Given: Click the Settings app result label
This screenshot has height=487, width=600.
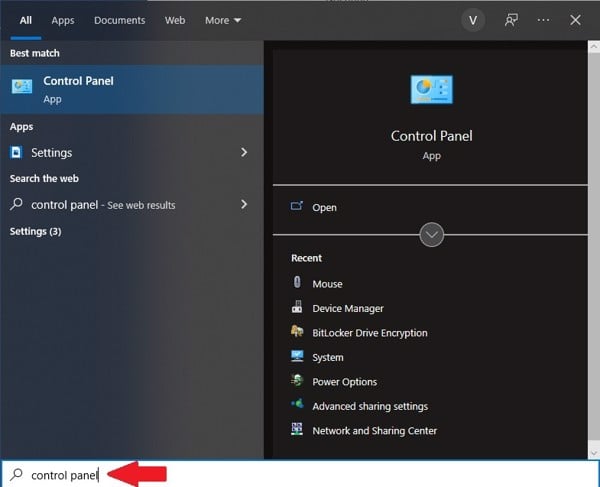Looking at the screenshot, I should click(x=52, y=153).
